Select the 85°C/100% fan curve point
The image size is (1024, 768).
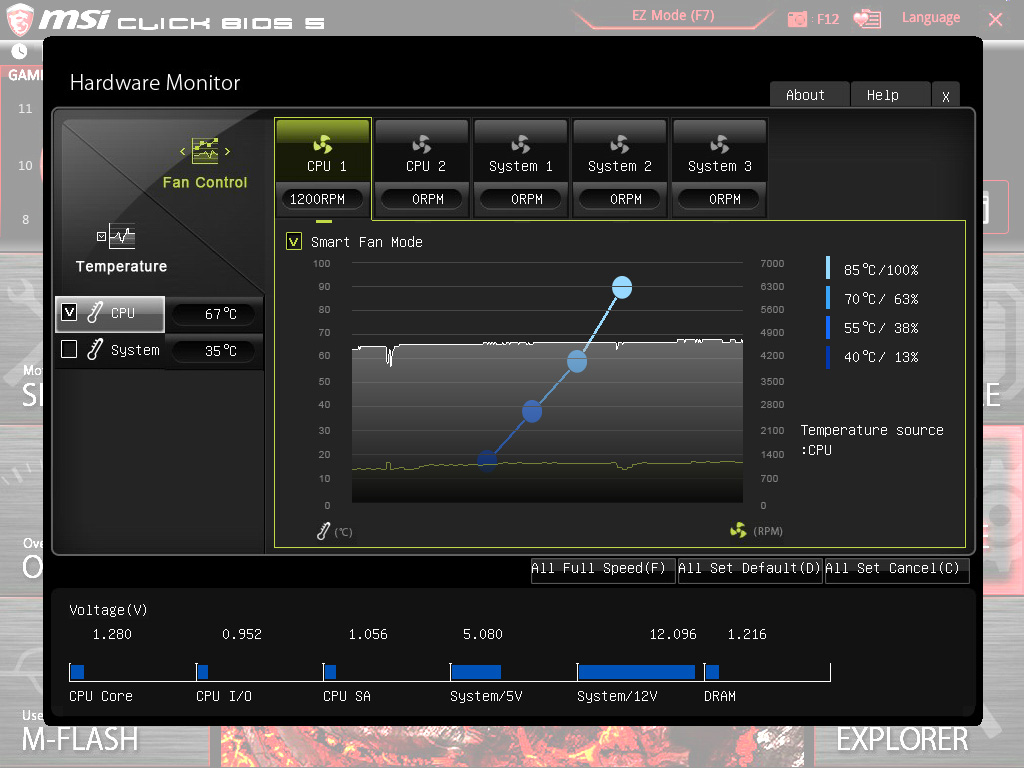(x=622, y=287)
